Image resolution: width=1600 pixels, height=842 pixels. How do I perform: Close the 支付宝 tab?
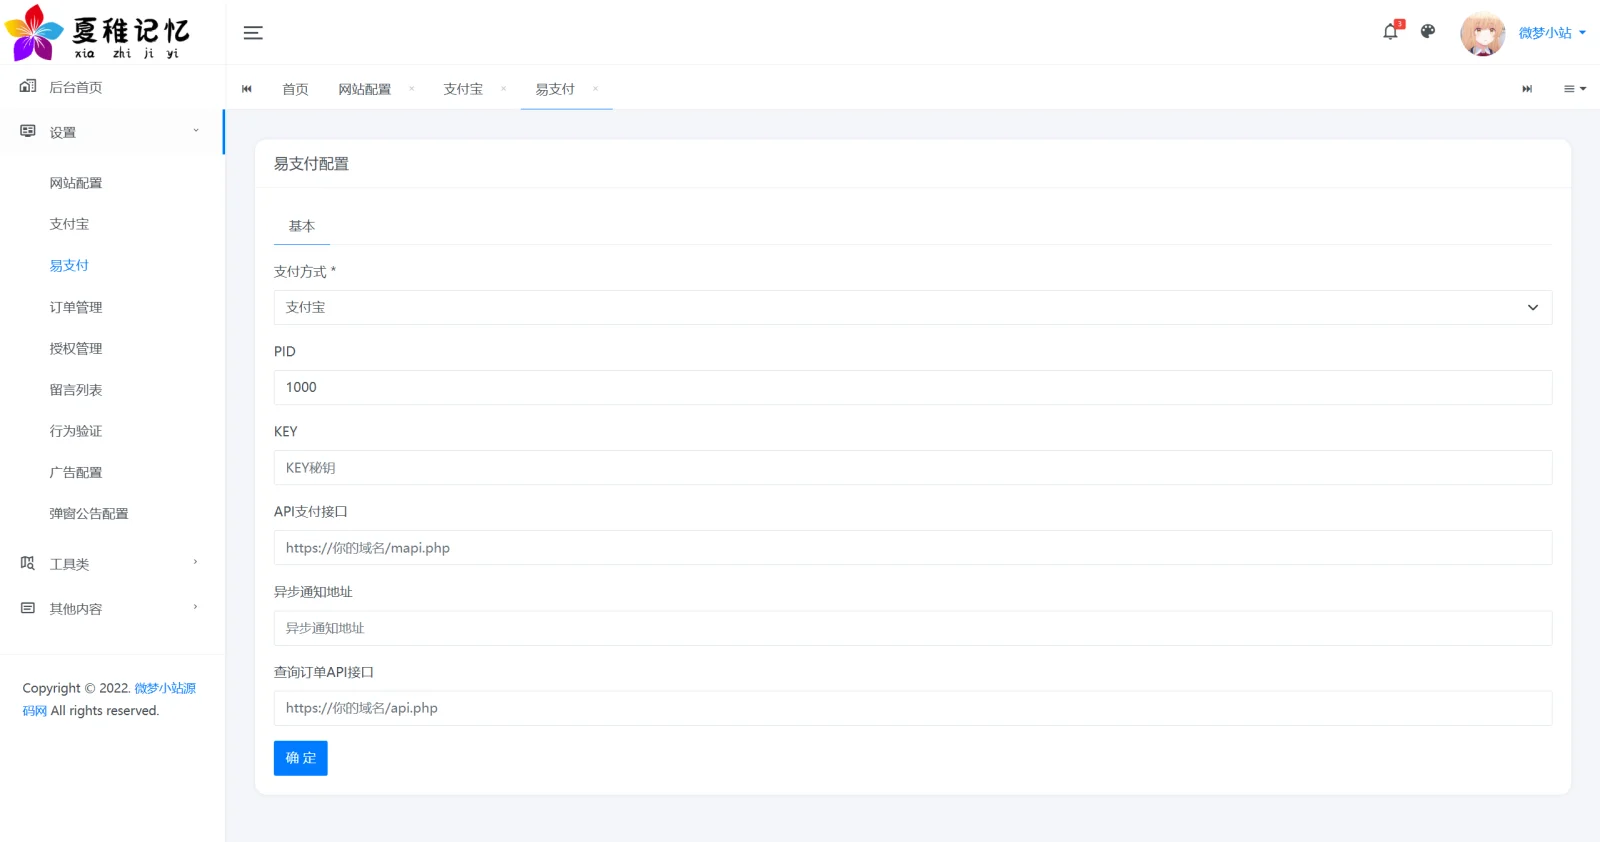[x=503, y=89]
